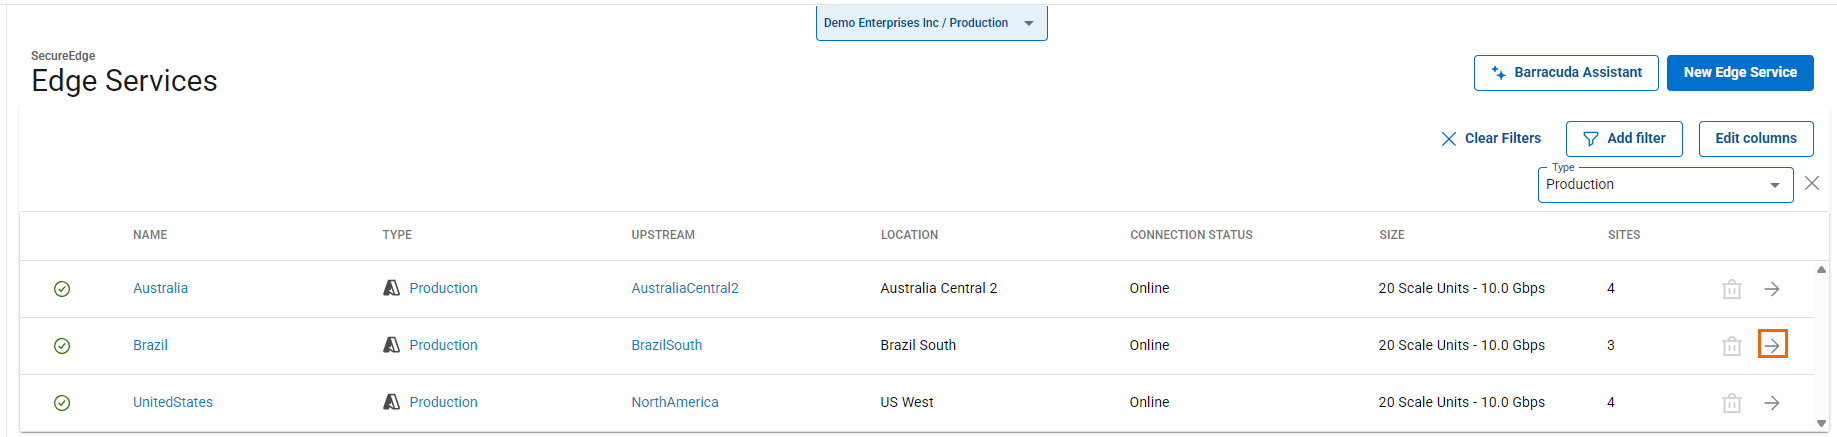
Task: Click the Add filter button
Action: 1624,139
